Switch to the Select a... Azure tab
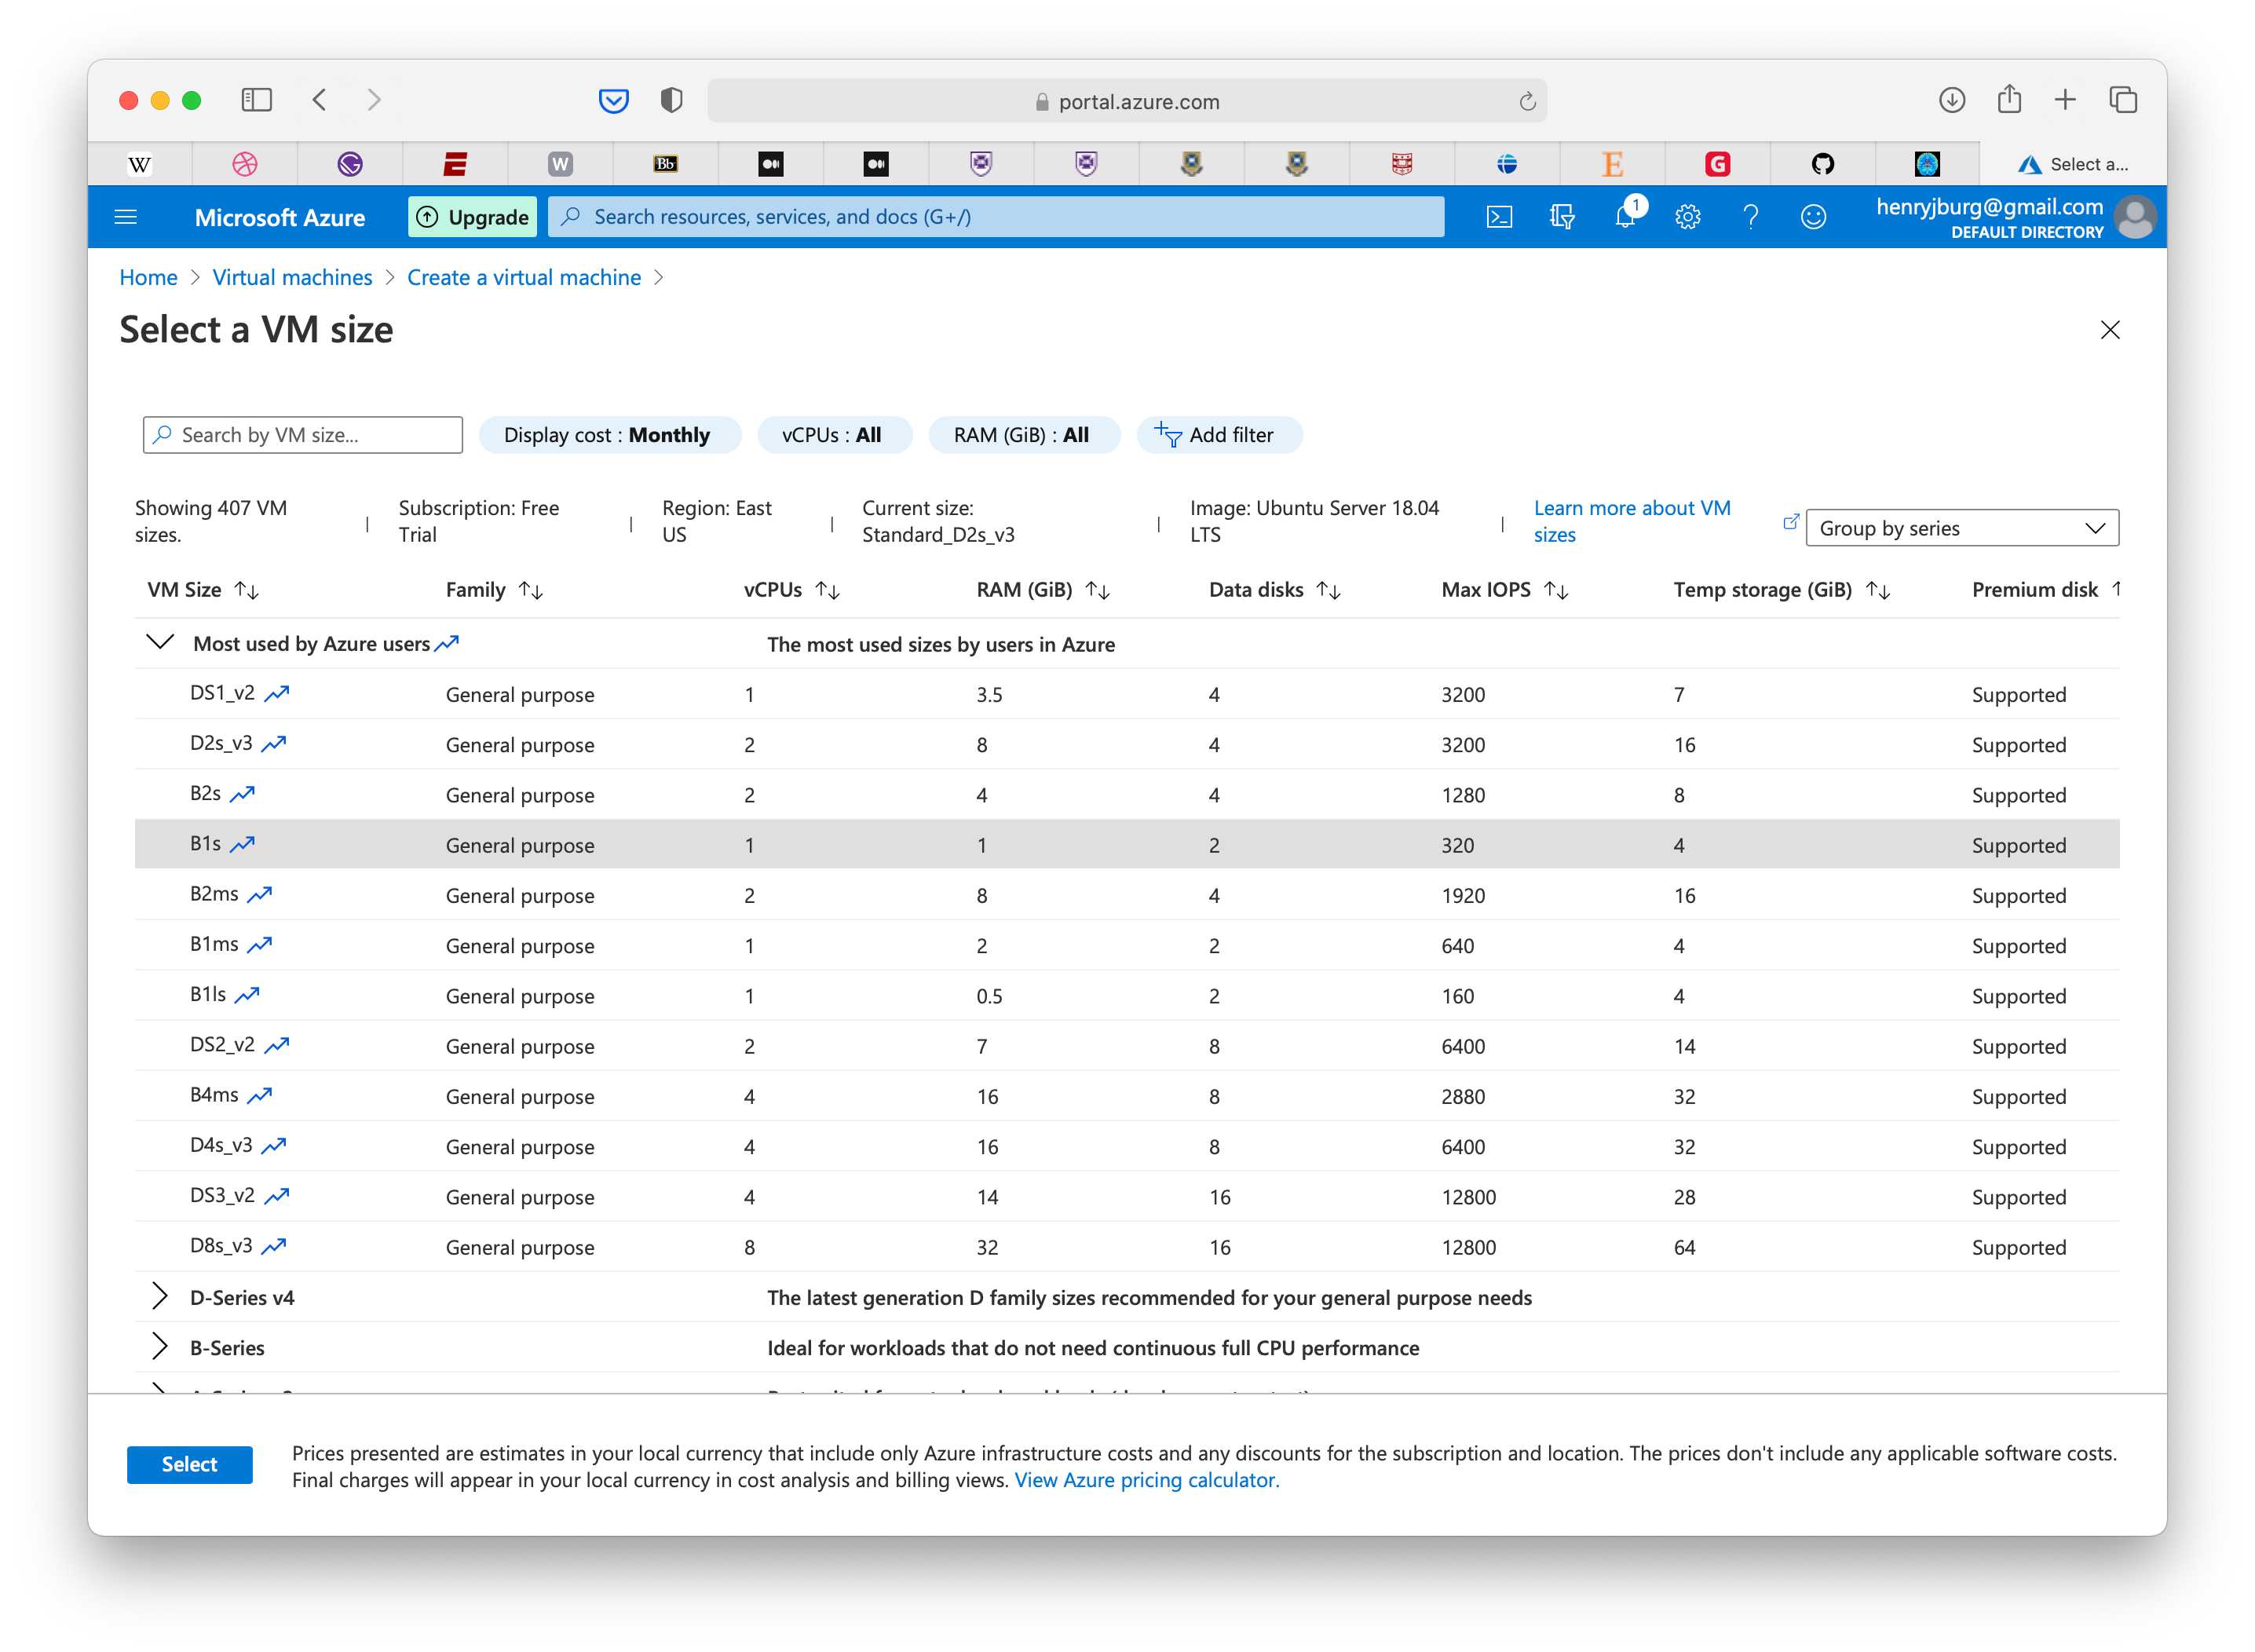Viewport: 2255px width, 1652px height. tap(2072, 164)
